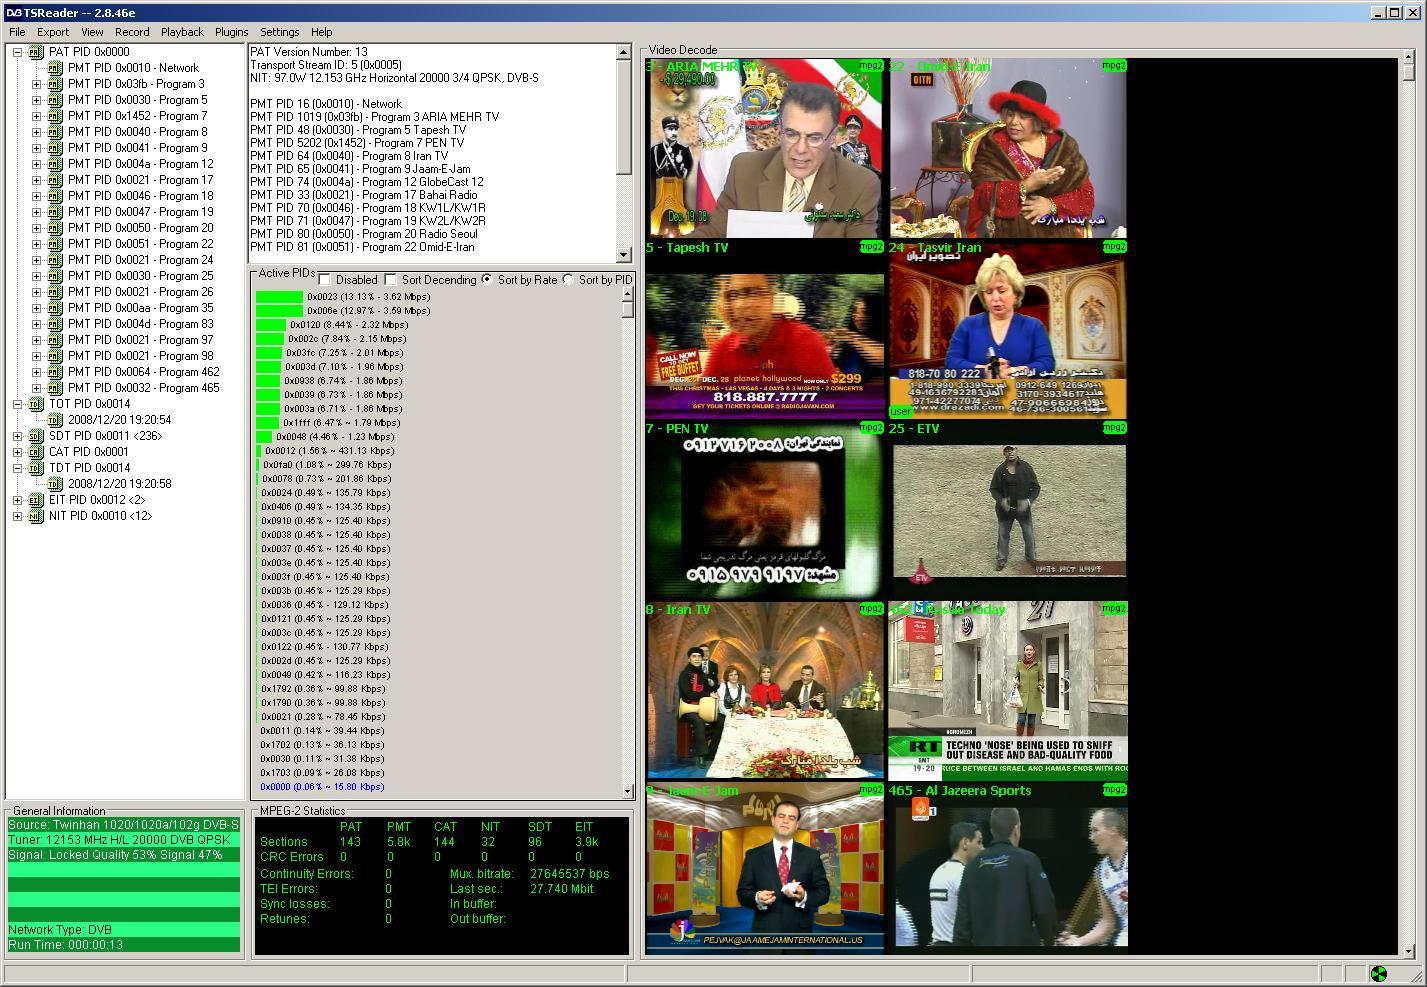The image size is (1427, 987).
Task: Open the Playback menu
Action: coord(182,32)
